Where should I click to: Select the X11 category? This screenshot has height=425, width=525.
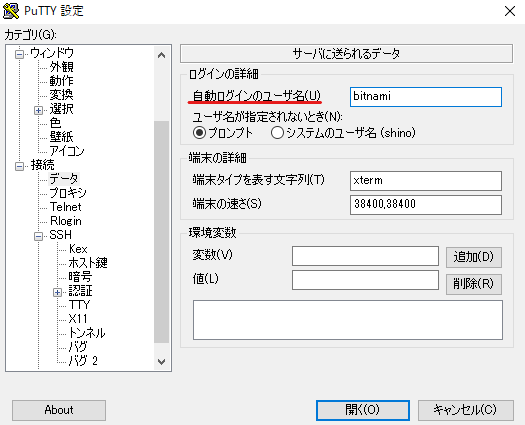pyautogui.click(x=78, y=318)
